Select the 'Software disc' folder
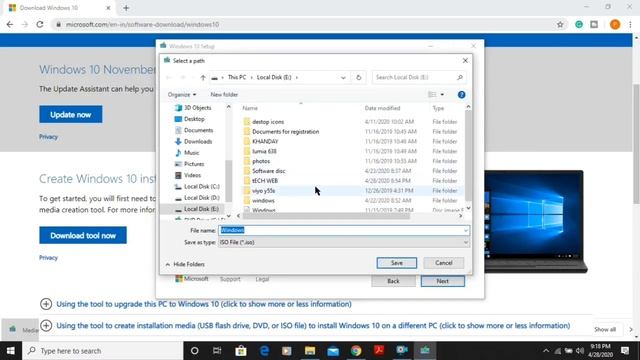This screenshot has height=360, width=640. 269,171
